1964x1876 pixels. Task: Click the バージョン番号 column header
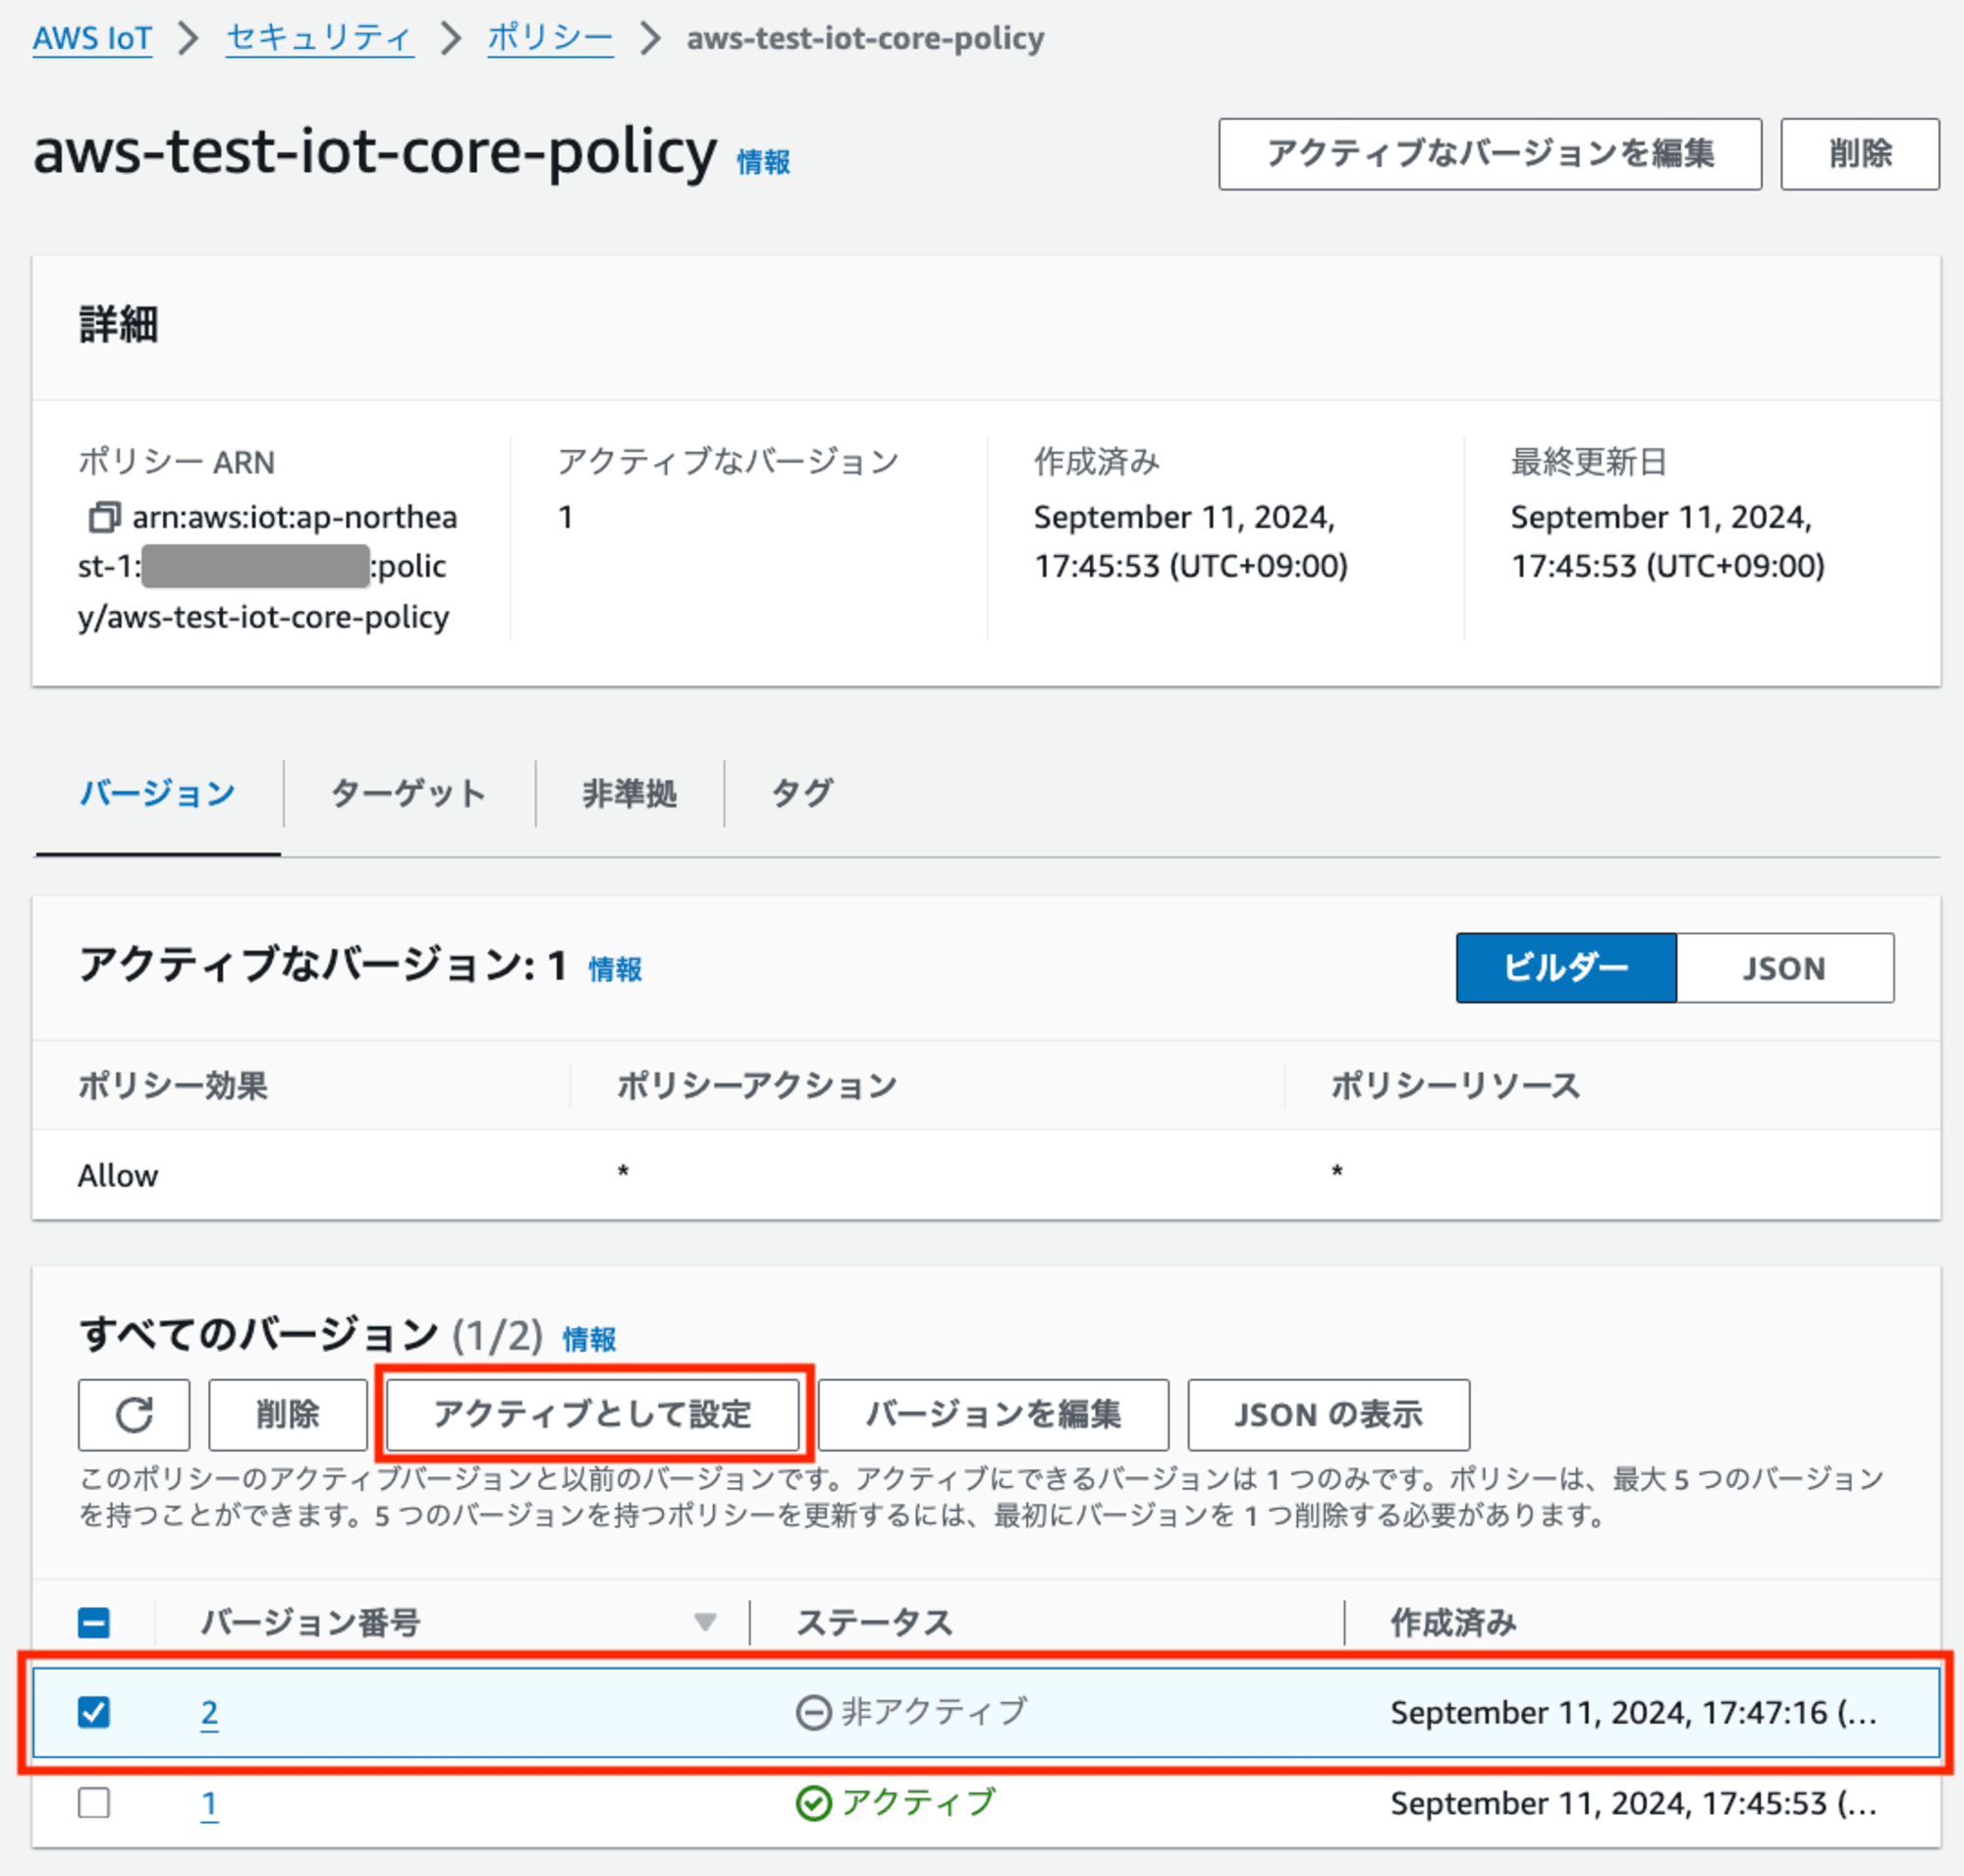click(310, 1622)
